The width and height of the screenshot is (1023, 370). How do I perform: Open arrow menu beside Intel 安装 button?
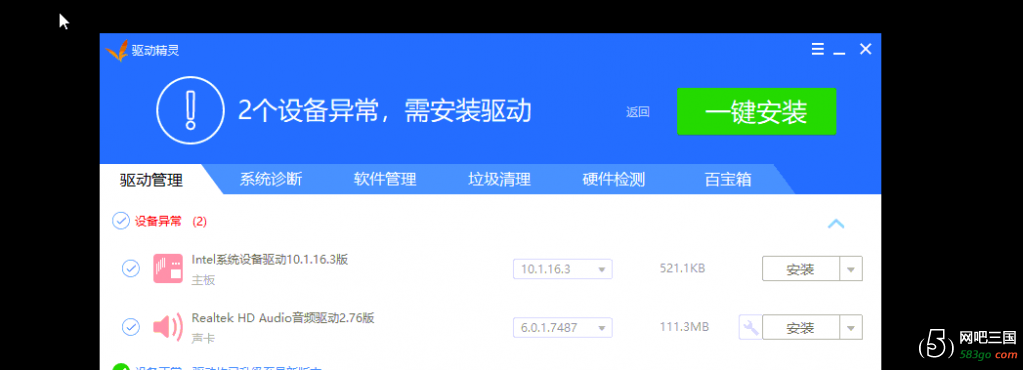click(851, 269)
